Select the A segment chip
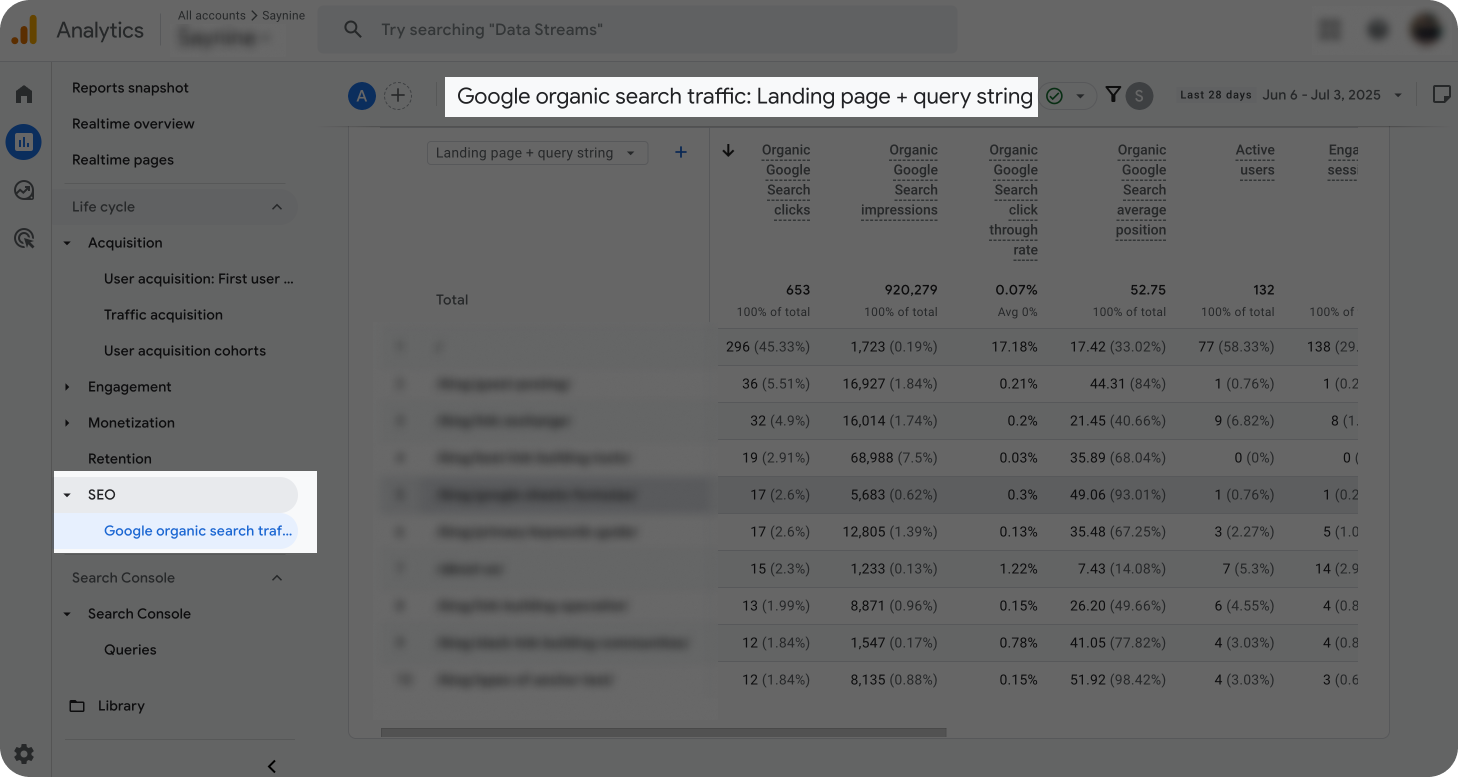 361,96
